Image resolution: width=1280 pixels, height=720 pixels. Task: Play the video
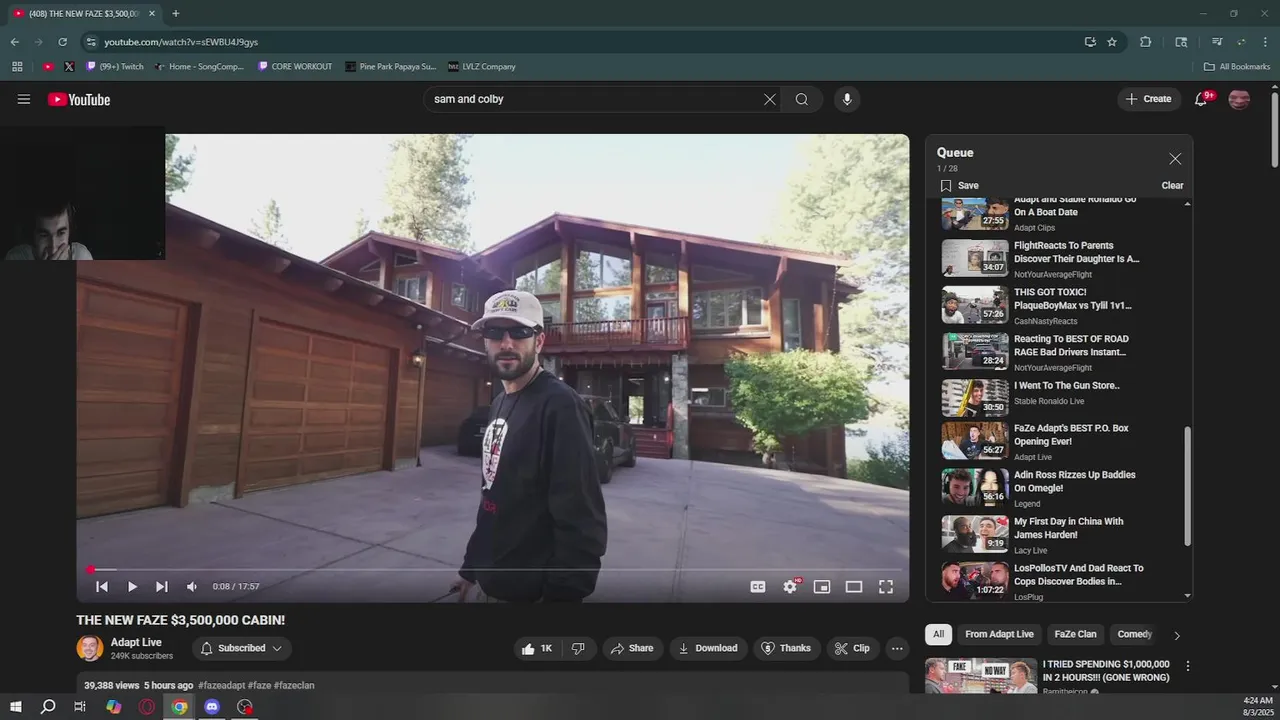(132, 587)
